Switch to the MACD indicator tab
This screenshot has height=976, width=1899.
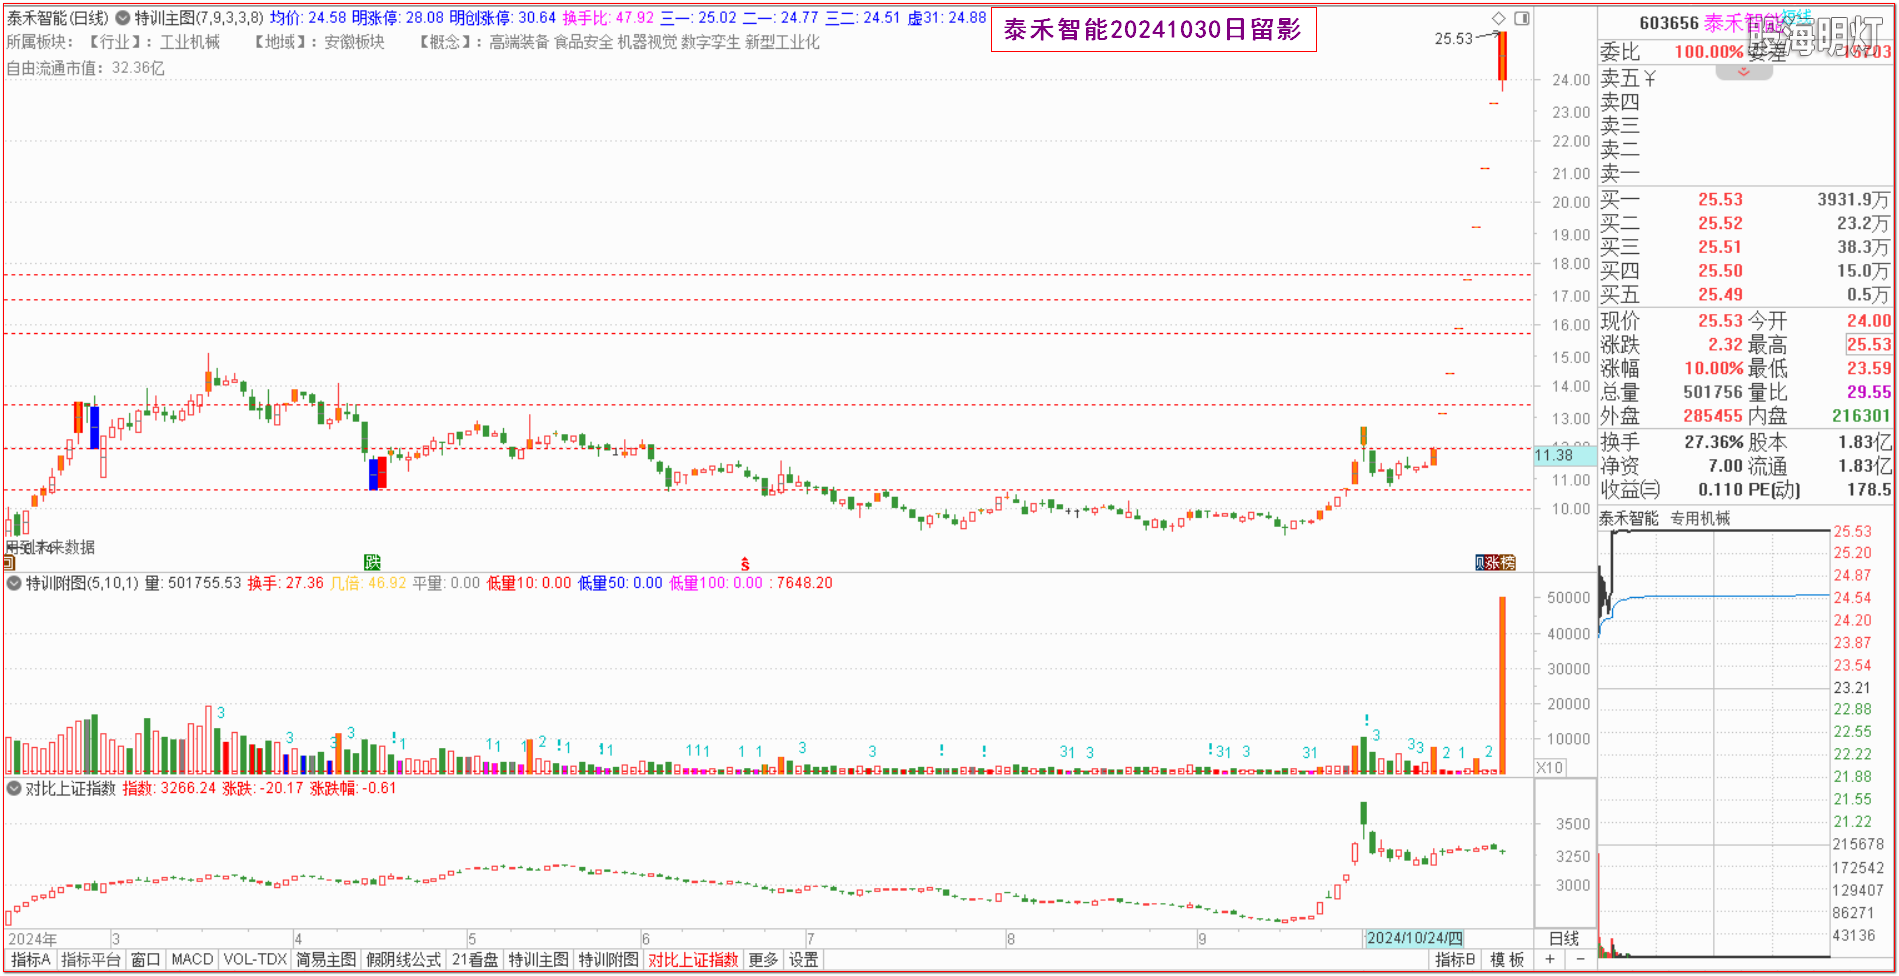point(192,960)
